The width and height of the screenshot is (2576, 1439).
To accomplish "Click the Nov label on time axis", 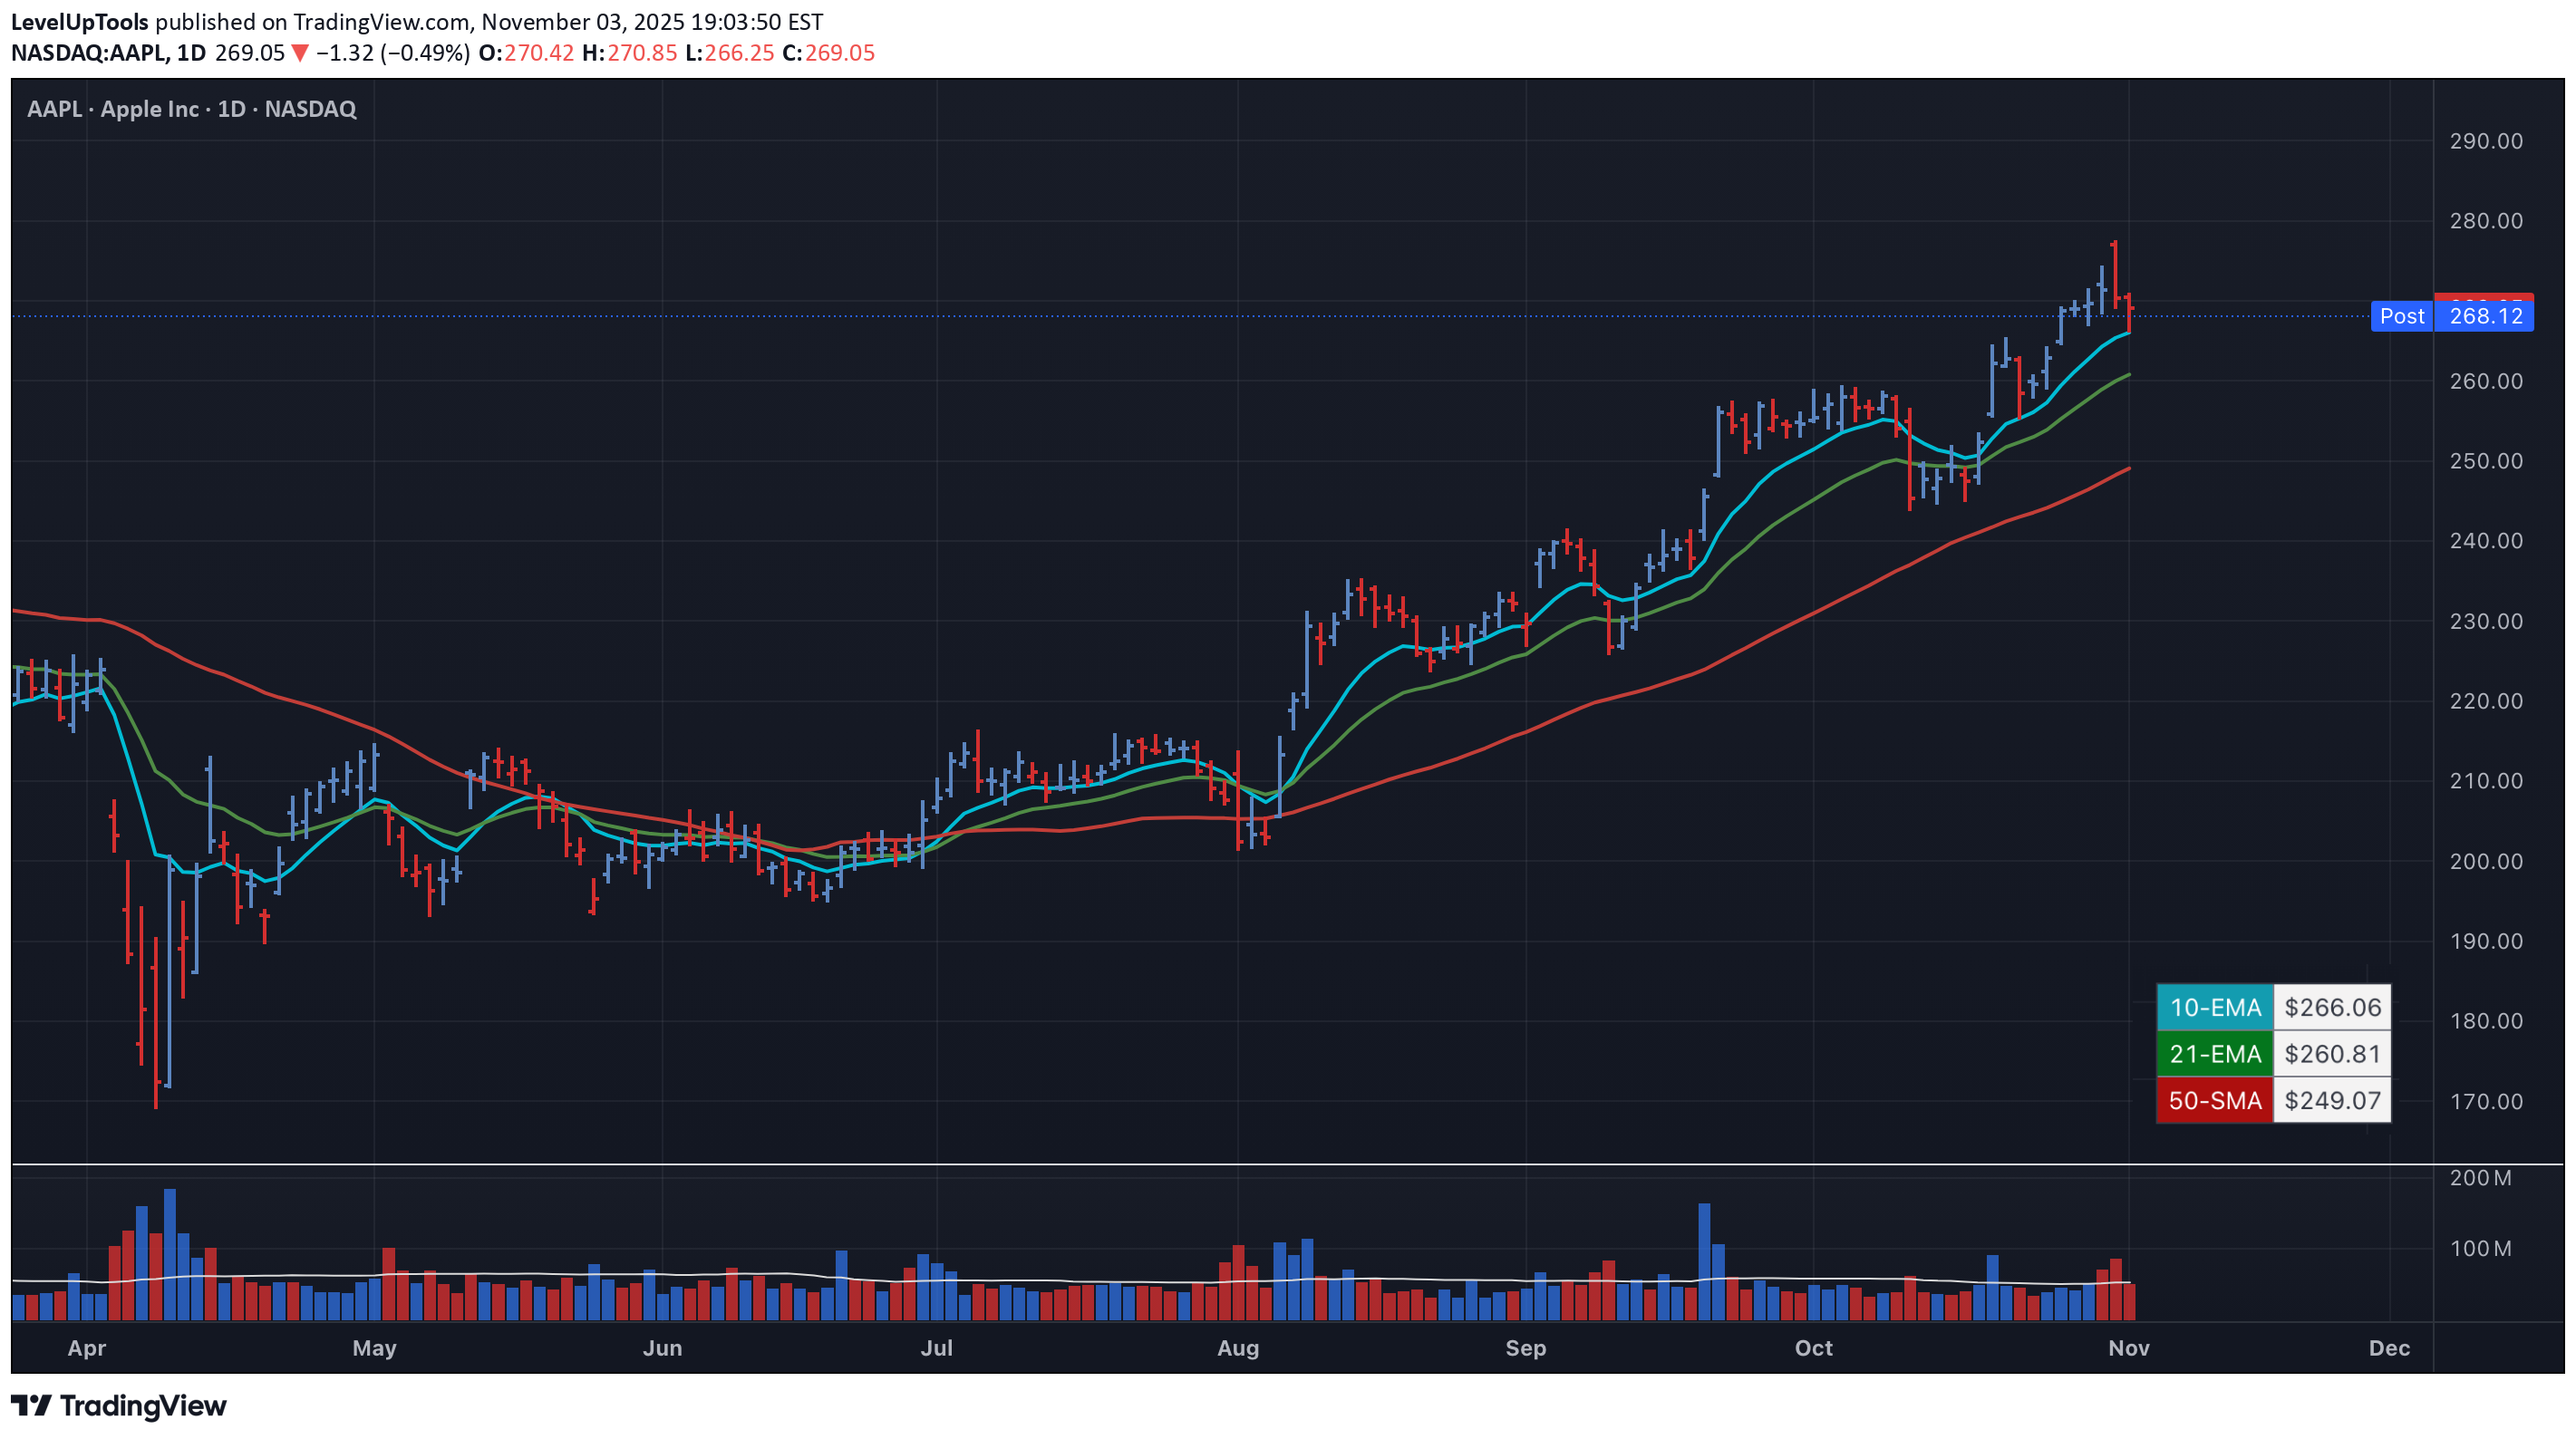I will pyautogui.click(x=2128, y=1347).
